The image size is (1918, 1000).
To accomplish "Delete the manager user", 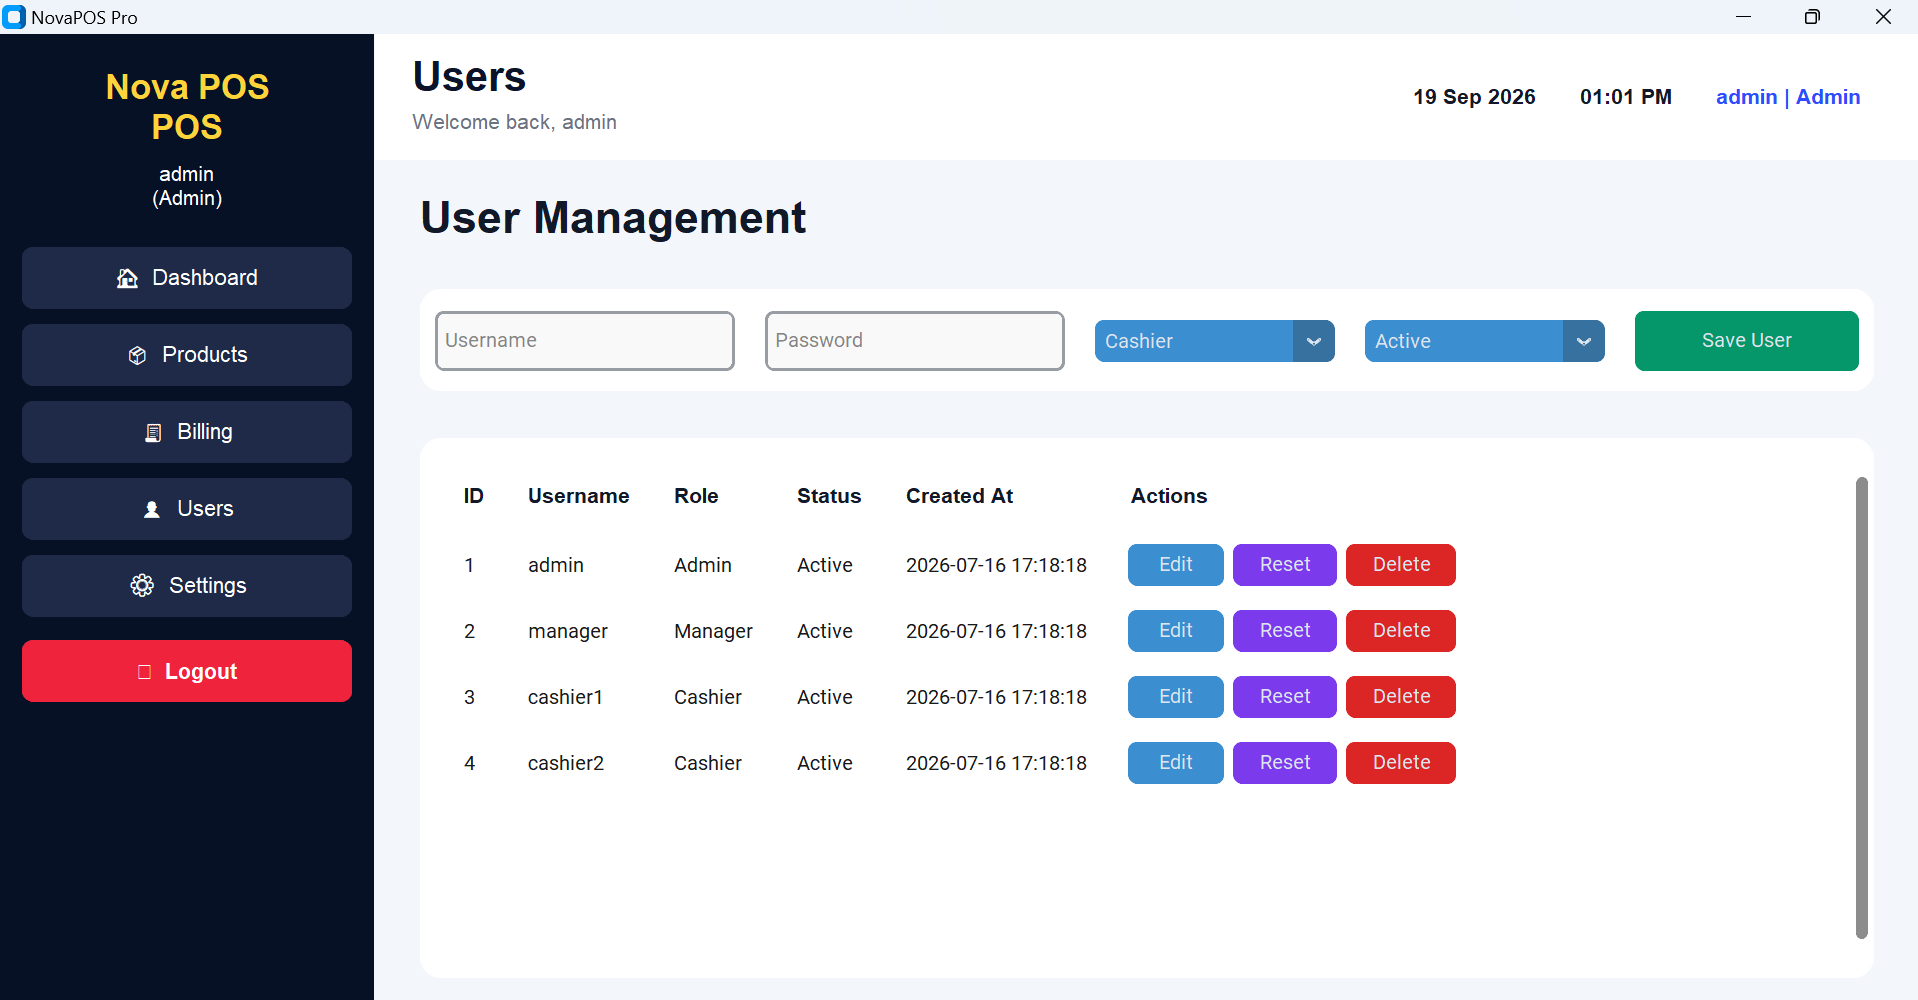I will point(1401,631).
